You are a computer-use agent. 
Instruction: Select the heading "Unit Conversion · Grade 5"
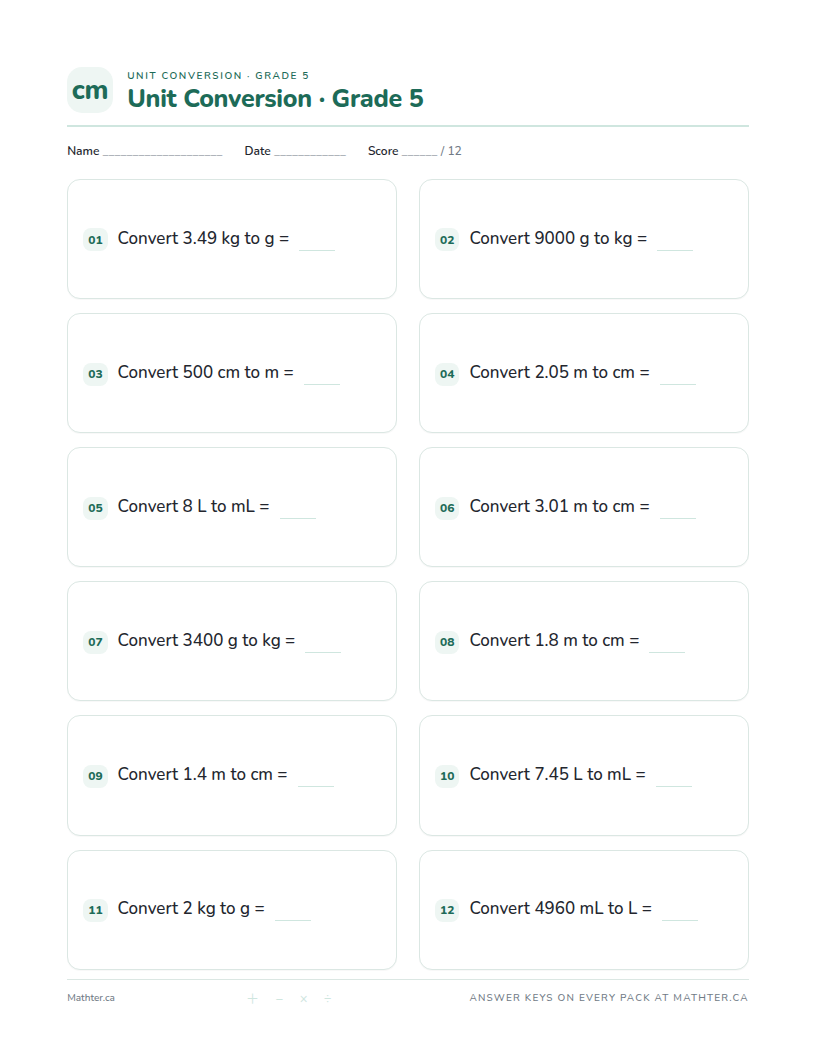[x=275, y=98]
